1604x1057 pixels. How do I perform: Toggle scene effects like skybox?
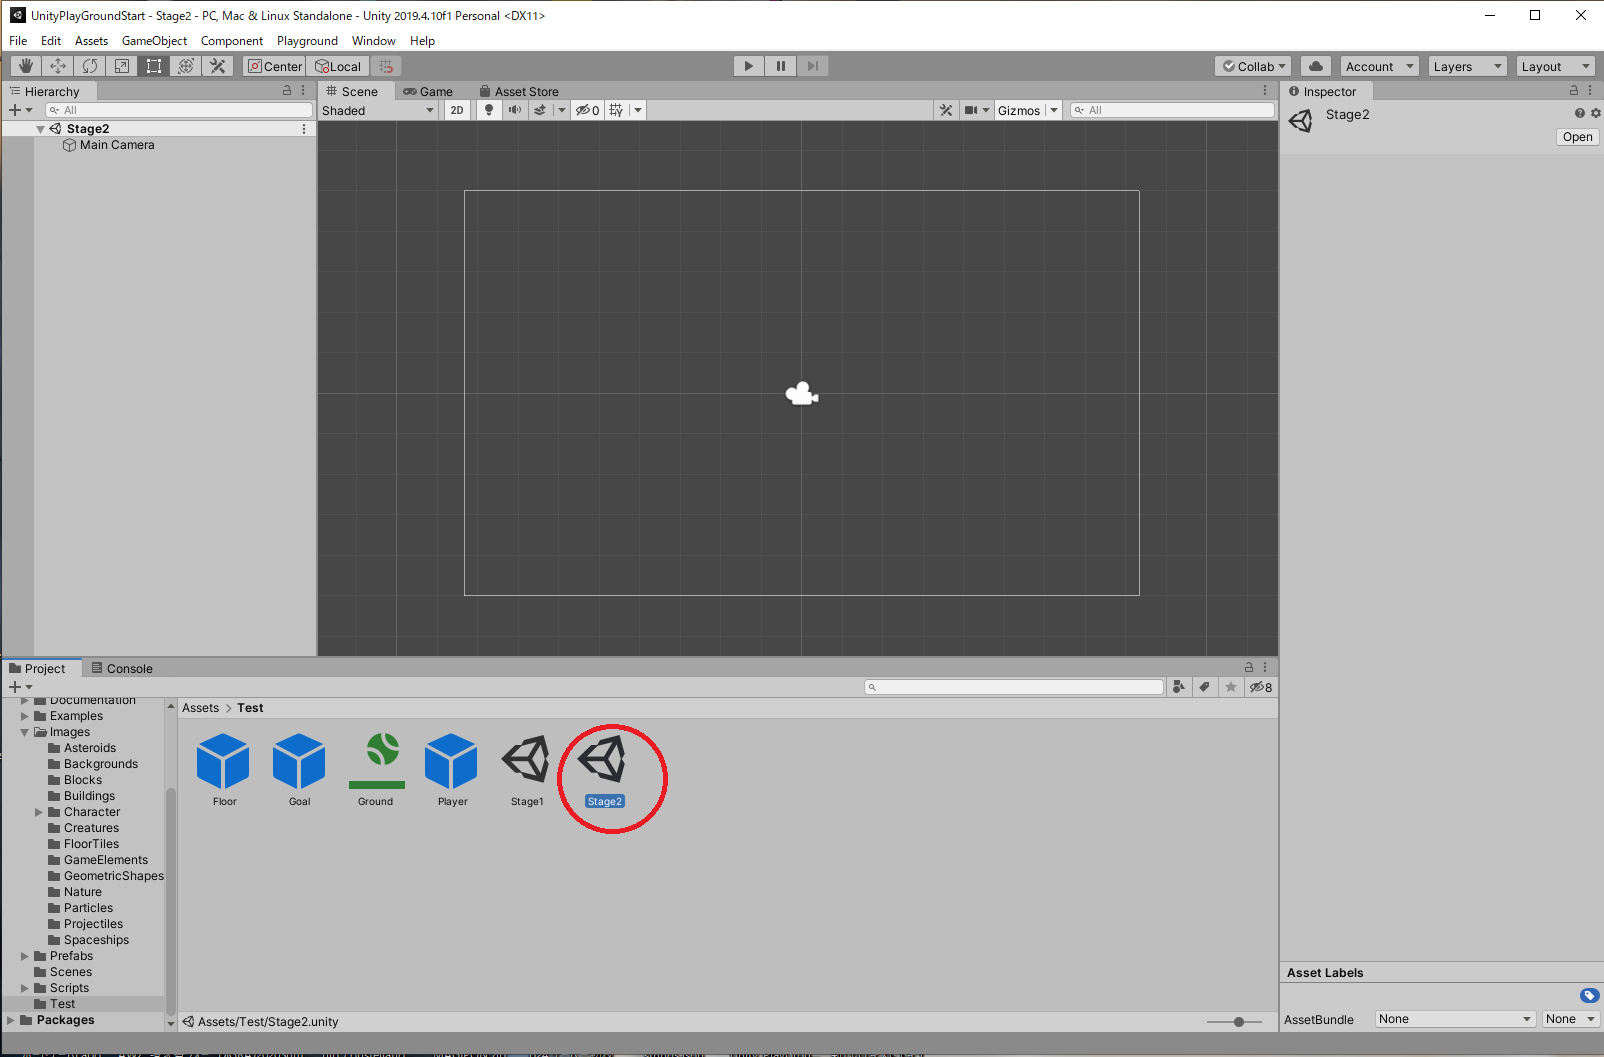coord(540,110)
